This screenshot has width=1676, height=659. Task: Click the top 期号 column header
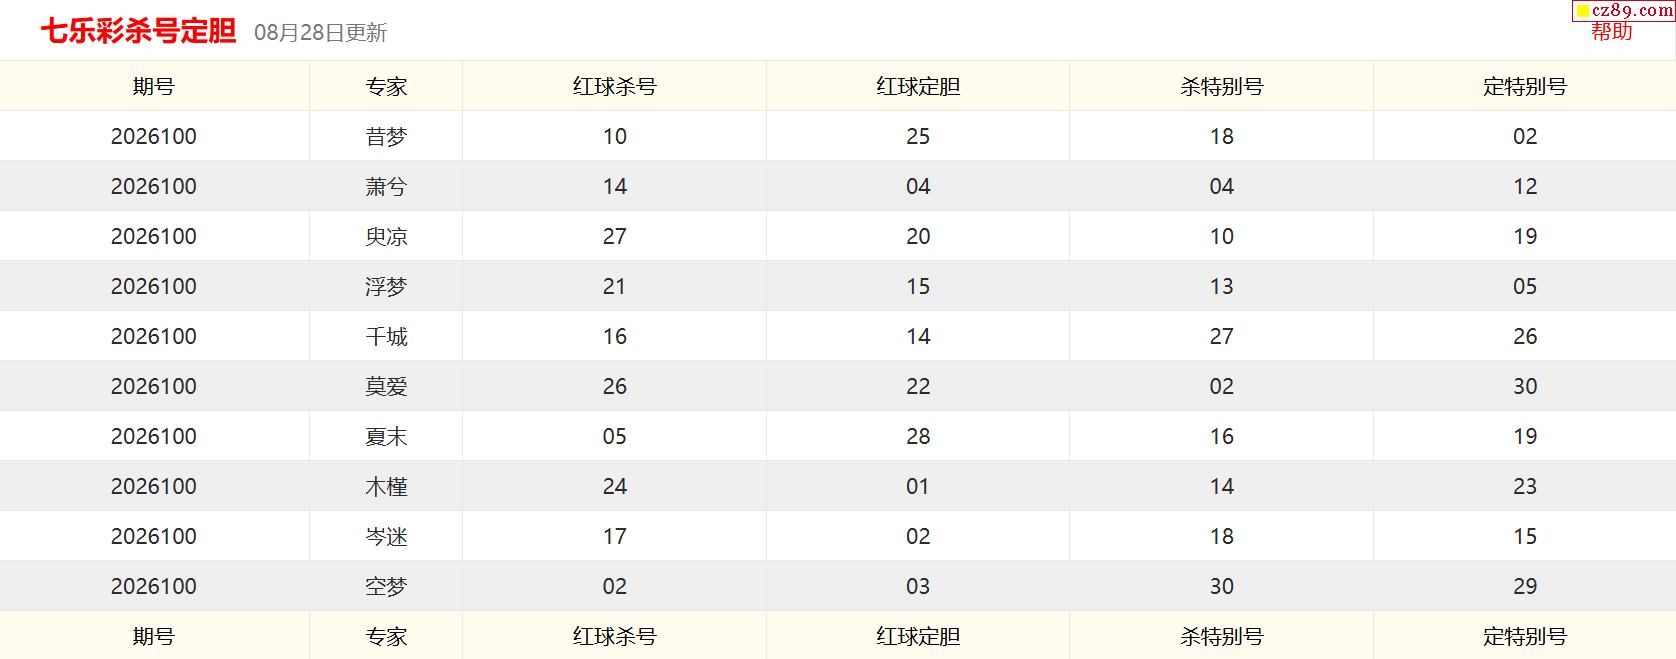154,86
